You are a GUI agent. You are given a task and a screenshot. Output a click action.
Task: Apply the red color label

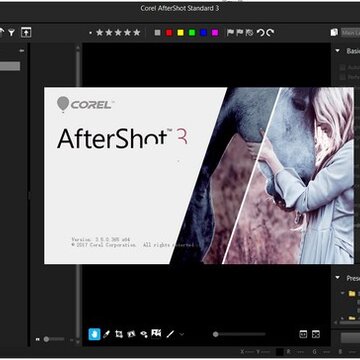point(169,33)
